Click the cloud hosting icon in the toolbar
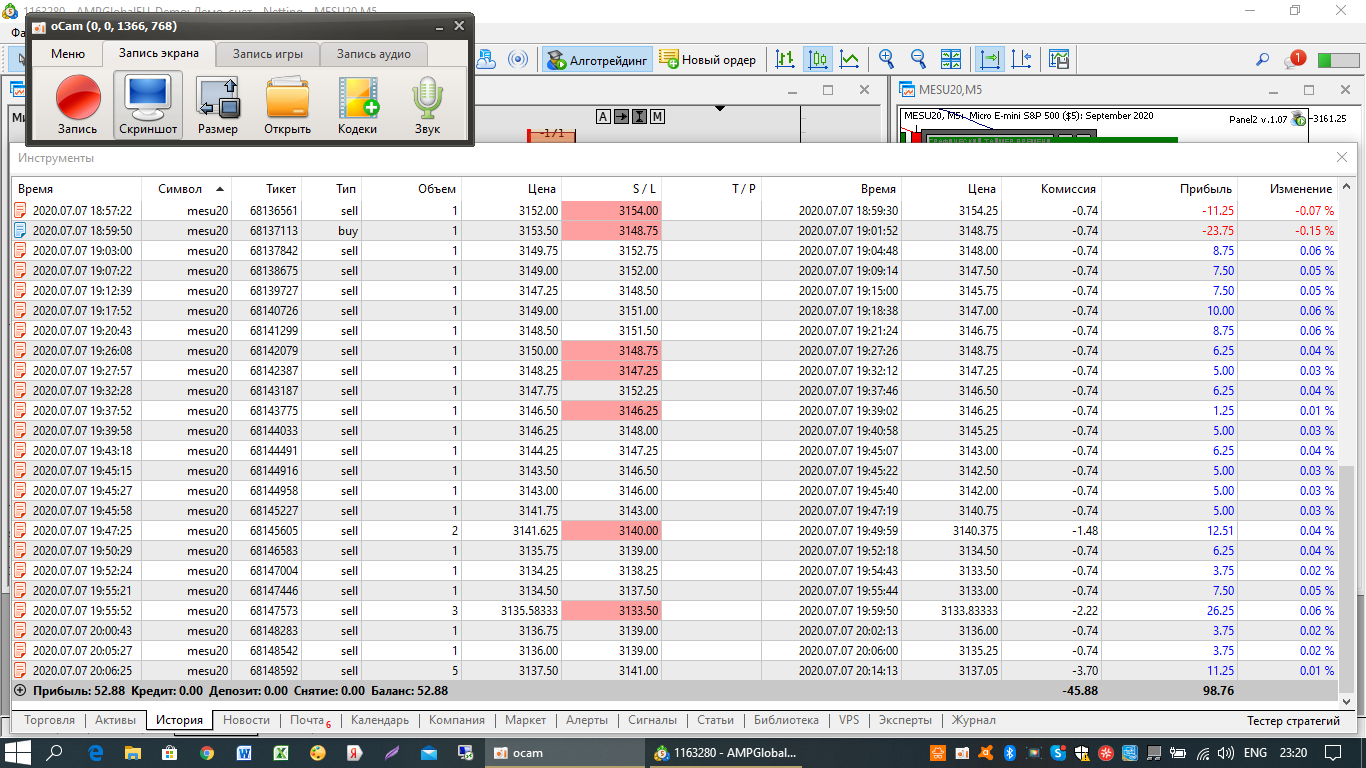 [x=486, y=59]
